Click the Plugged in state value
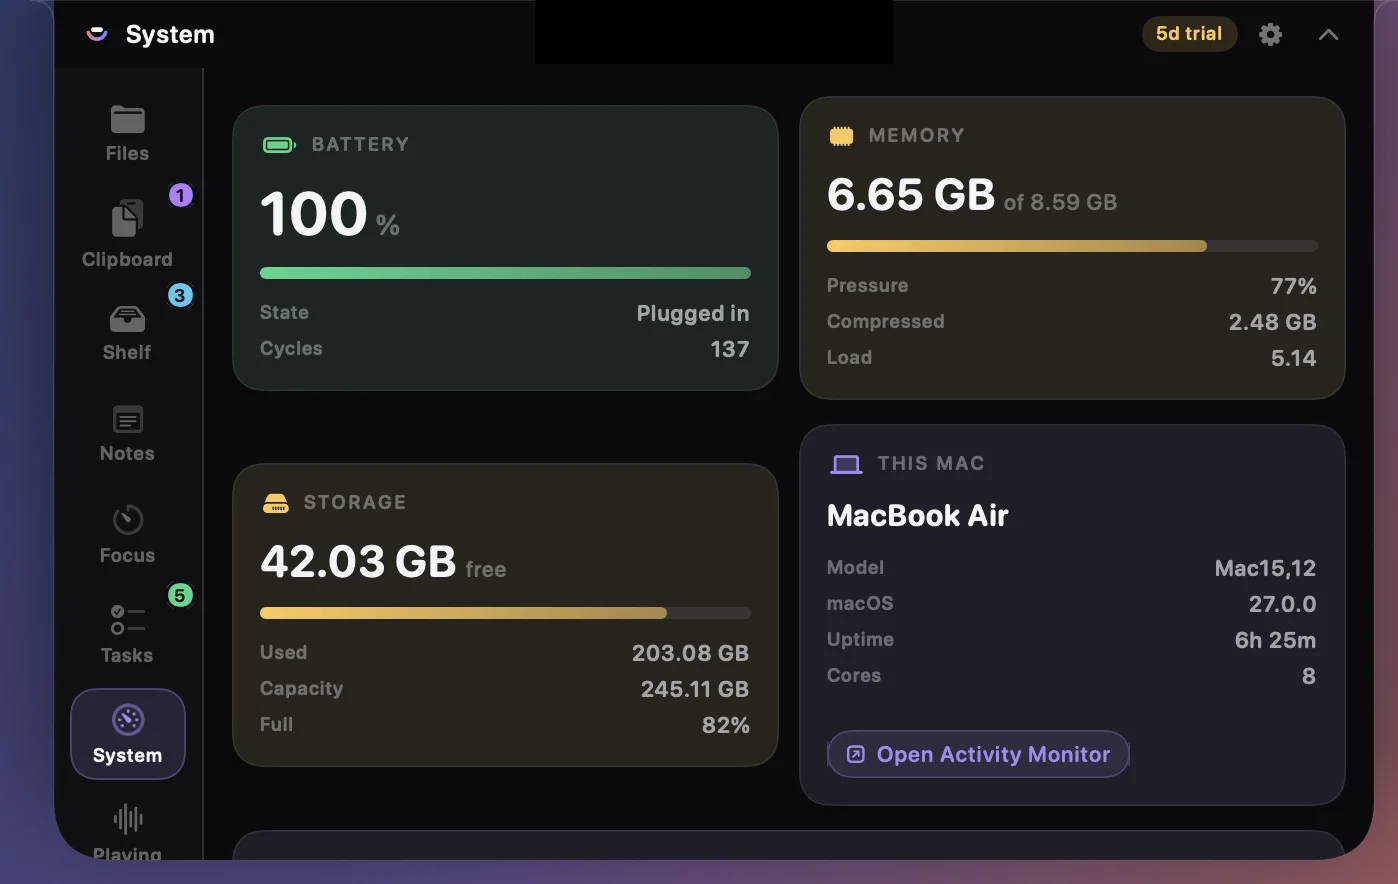This screenshot has height=884, width=1398. [x=693, y=314]
